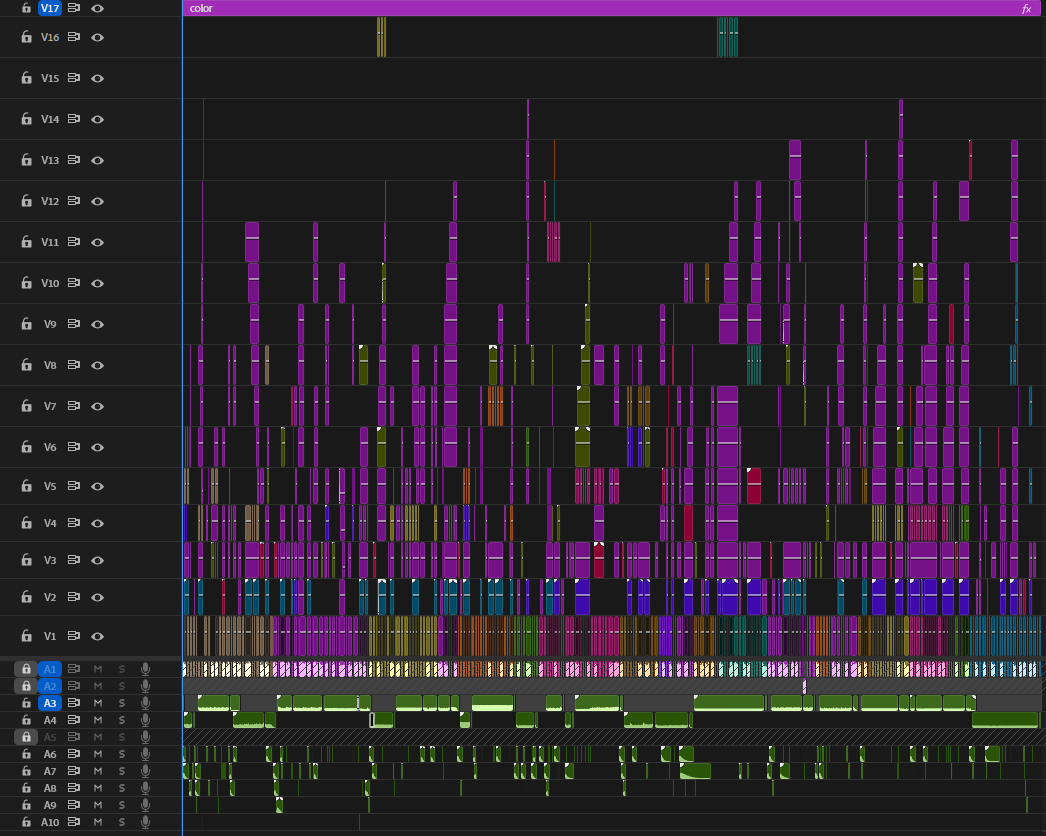Image resolution: width=1046 pixels, height=836 pixels.
Task: Toggle track lock on V16
Action: pos(26,37)
